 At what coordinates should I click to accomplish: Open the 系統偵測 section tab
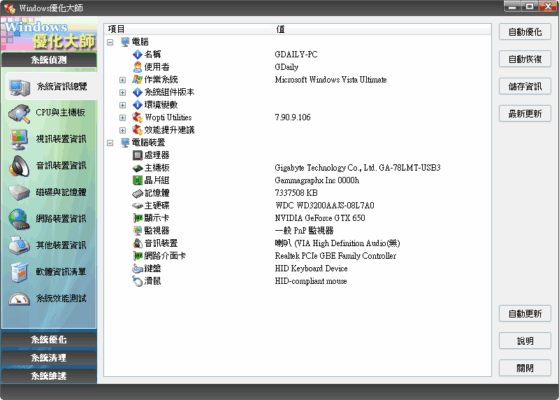(49, 60)
